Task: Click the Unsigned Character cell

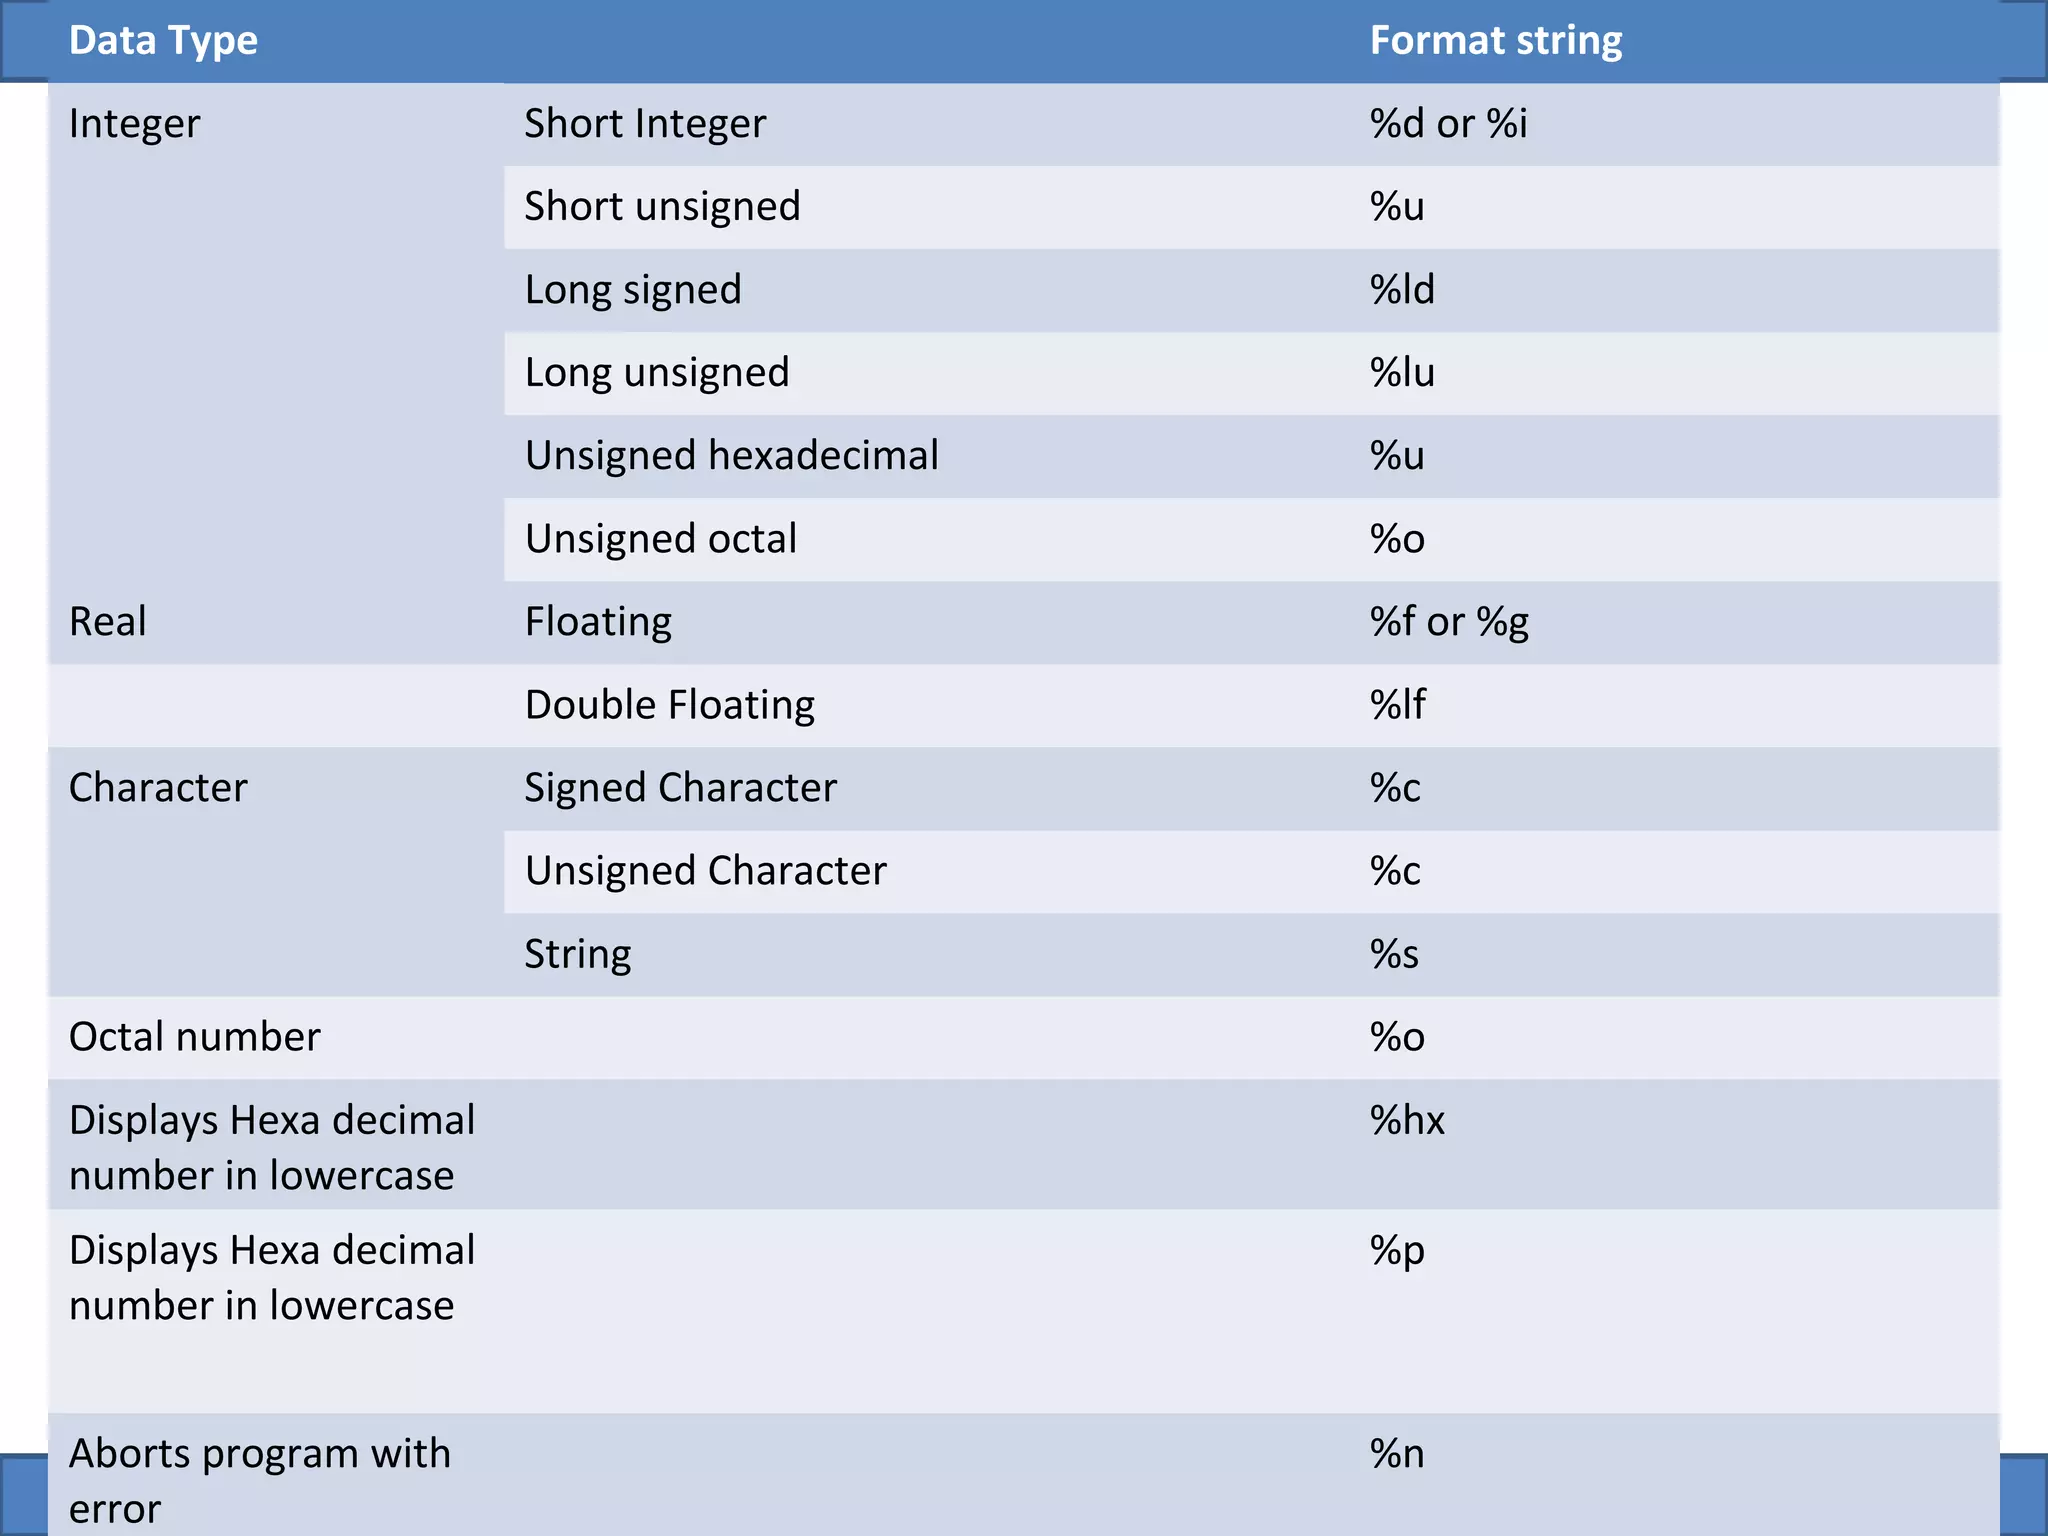Action: (706, 871)
